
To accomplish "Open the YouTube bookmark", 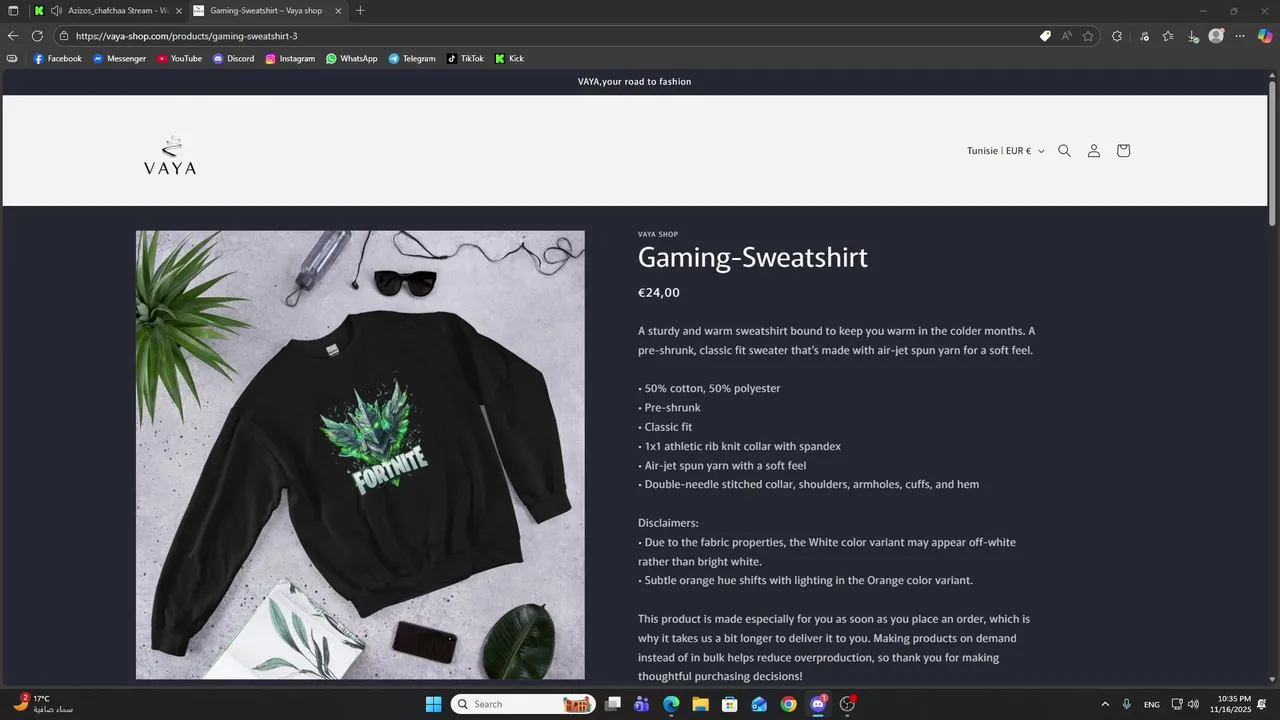I will (179, 59).
